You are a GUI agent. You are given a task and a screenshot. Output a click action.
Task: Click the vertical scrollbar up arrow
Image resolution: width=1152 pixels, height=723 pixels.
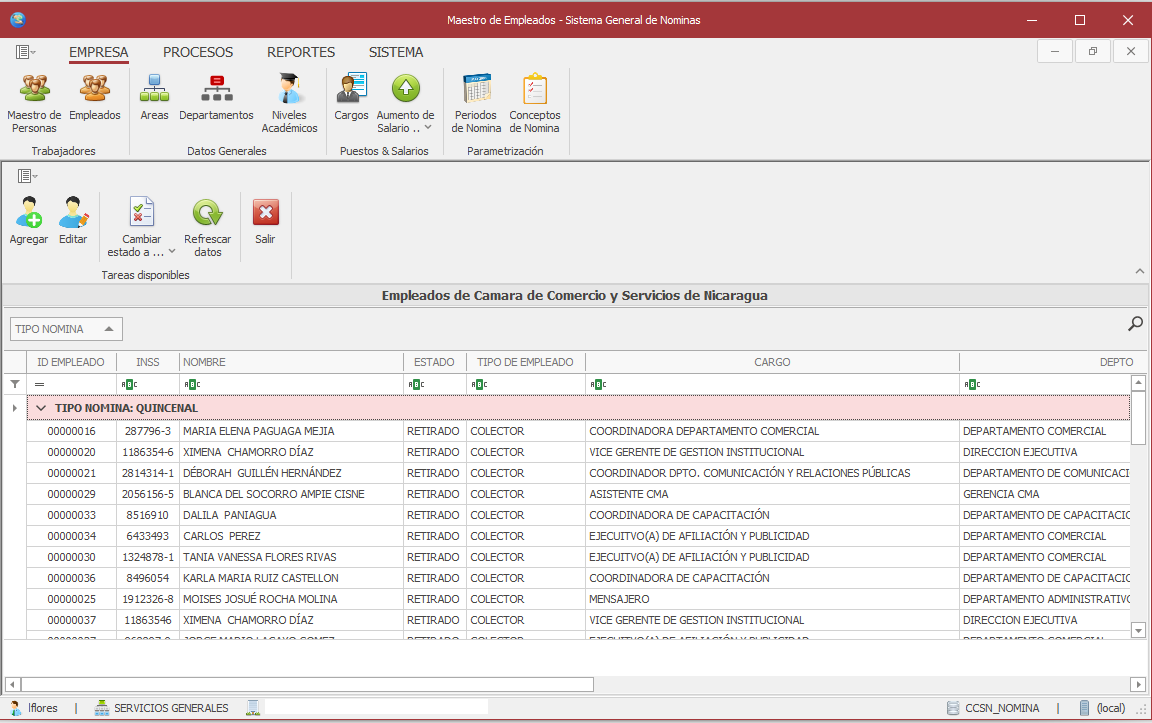[1138, 382]
